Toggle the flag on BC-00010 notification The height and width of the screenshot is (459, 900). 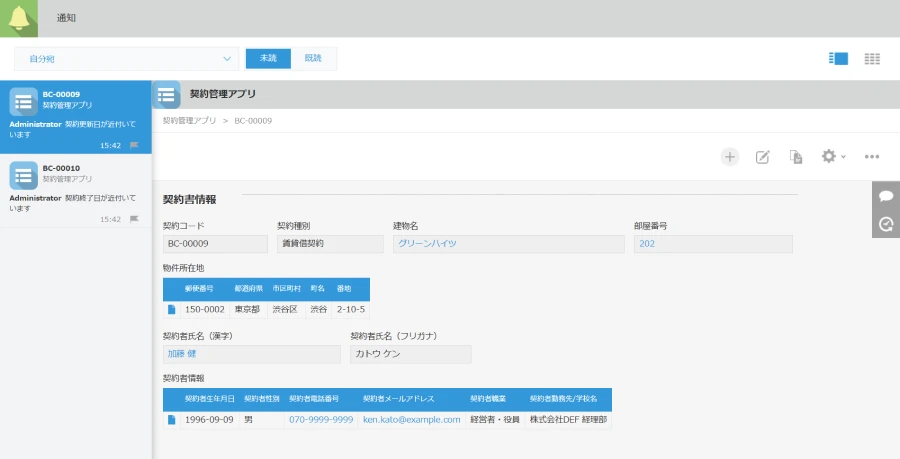pos(134,219)
